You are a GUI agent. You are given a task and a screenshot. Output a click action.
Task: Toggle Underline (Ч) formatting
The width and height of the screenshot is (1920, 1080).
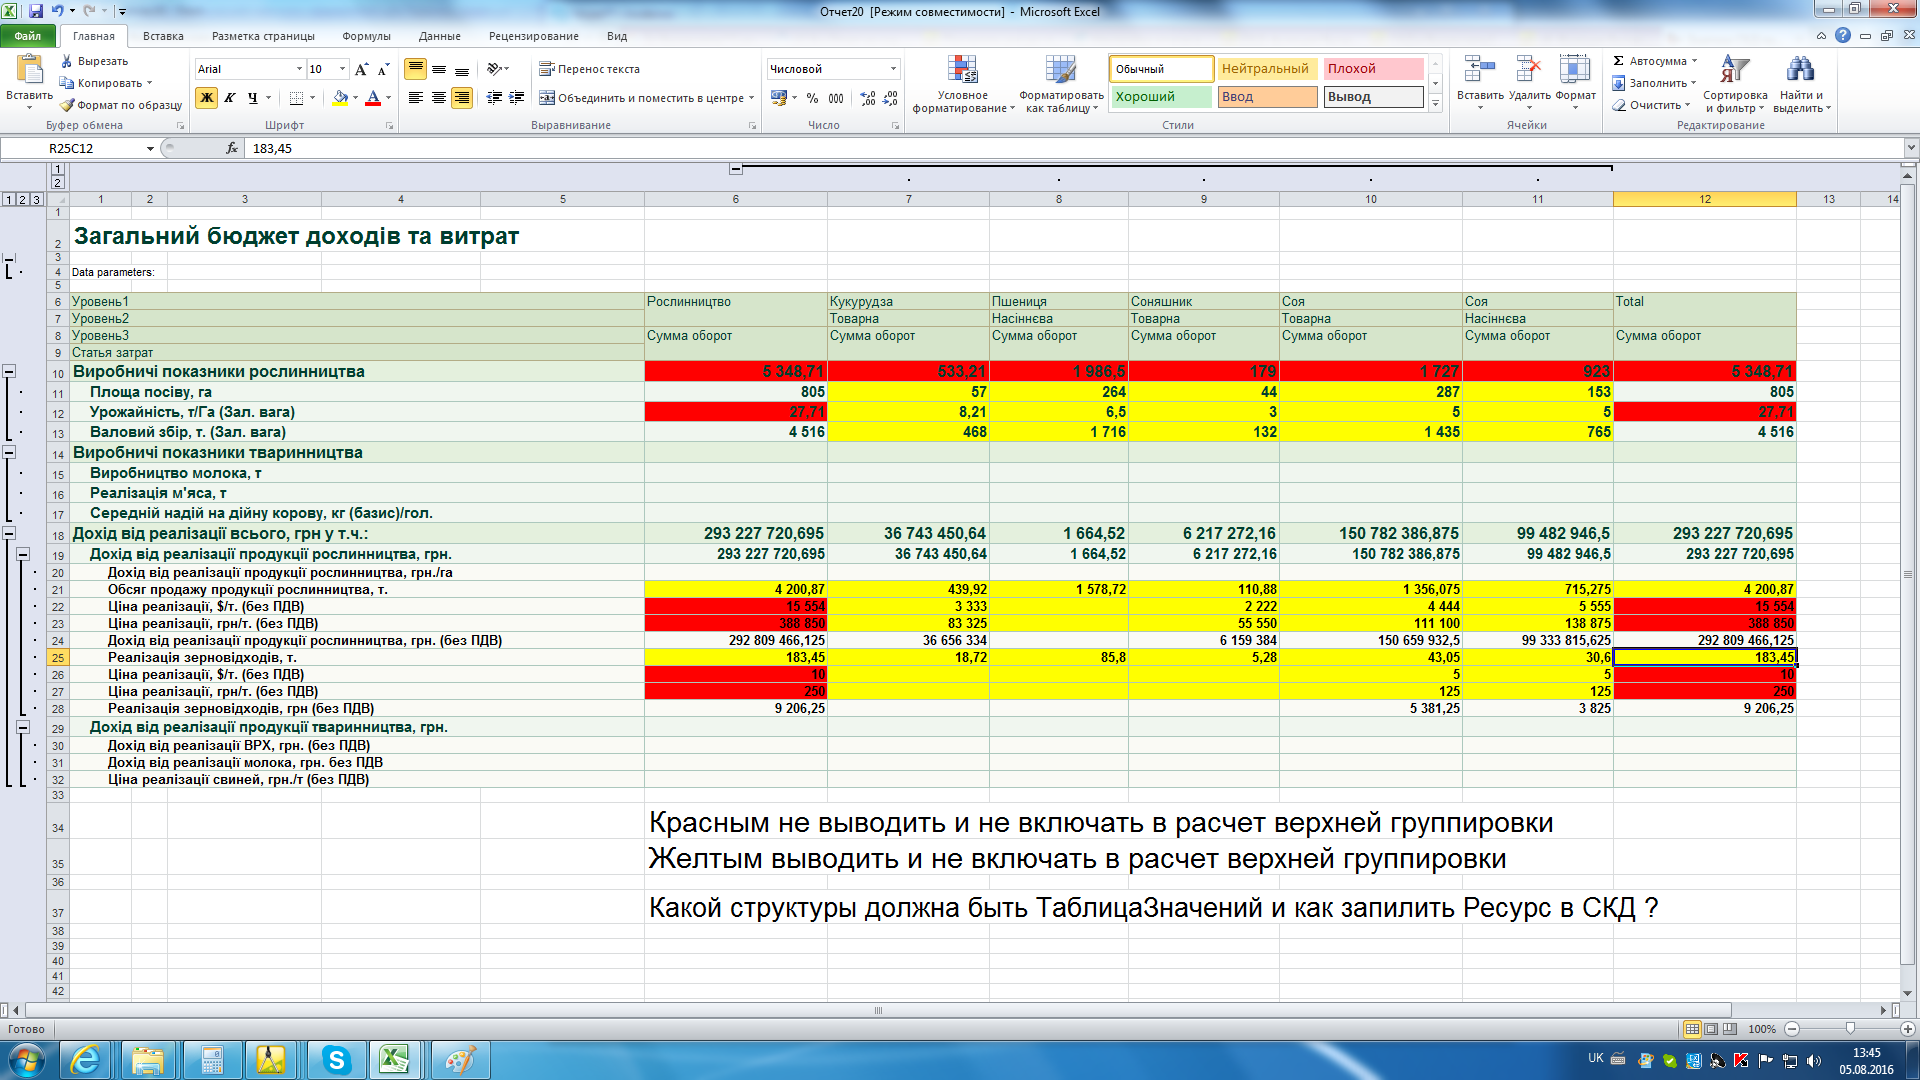point(252,98)
